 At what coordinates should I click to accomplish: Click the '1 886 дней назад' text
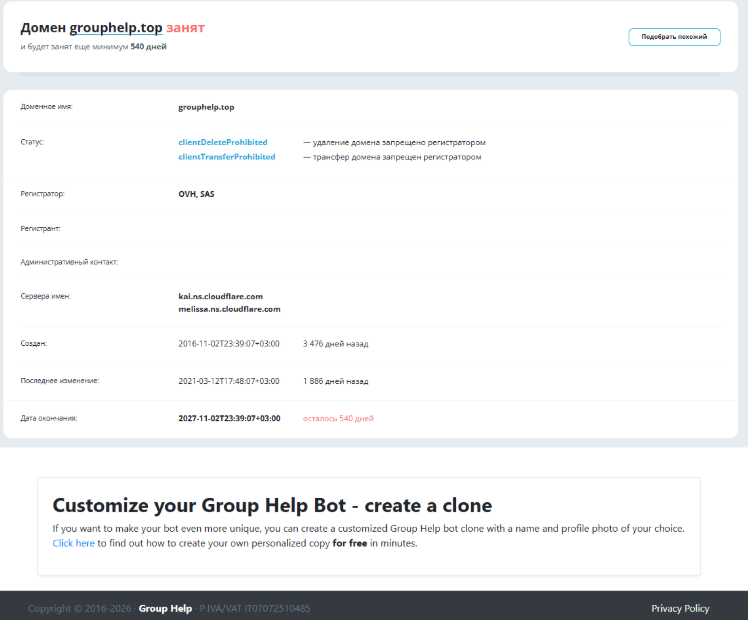click(x=335, y=381)
